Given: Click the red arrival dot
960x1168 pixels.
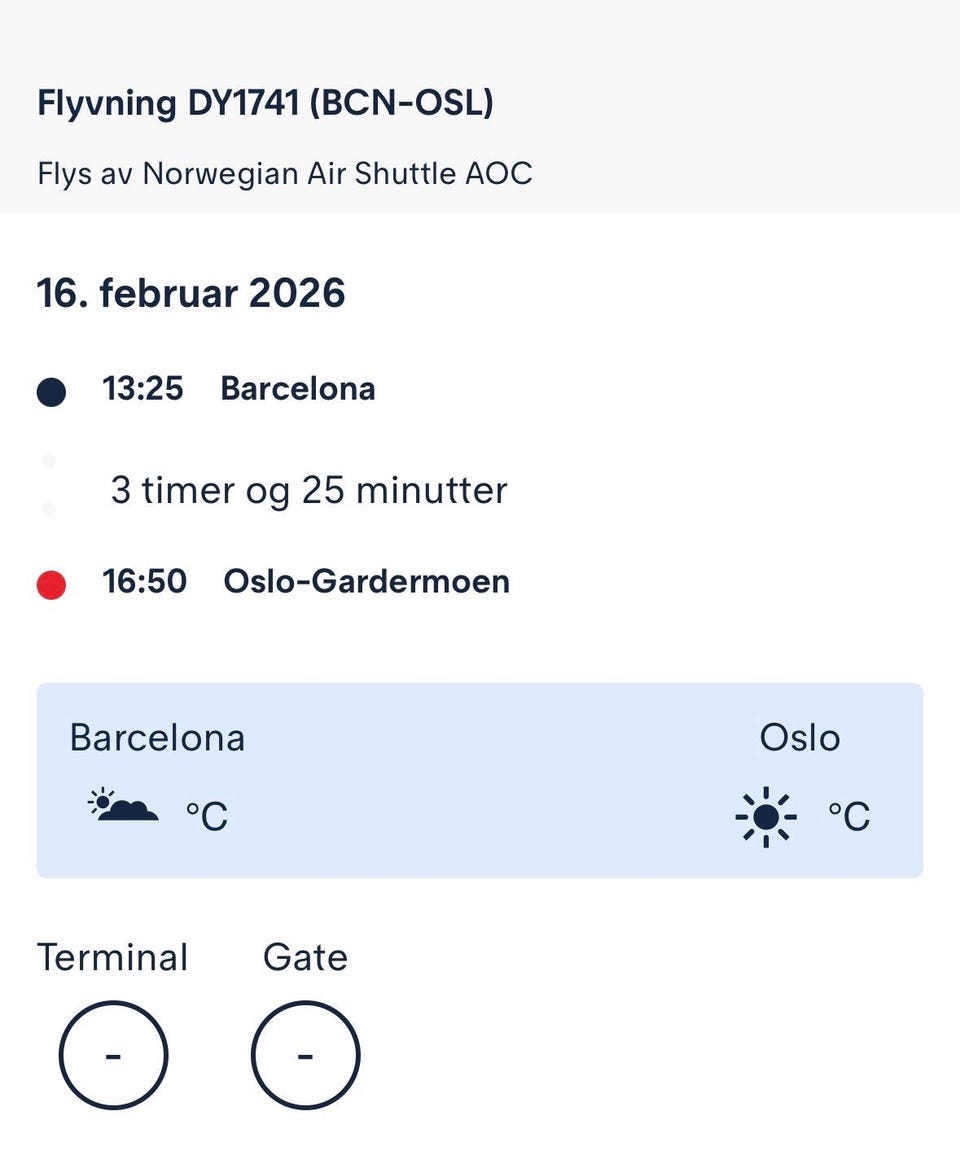Looking at the screenshot, I should [x=51, y=585].
